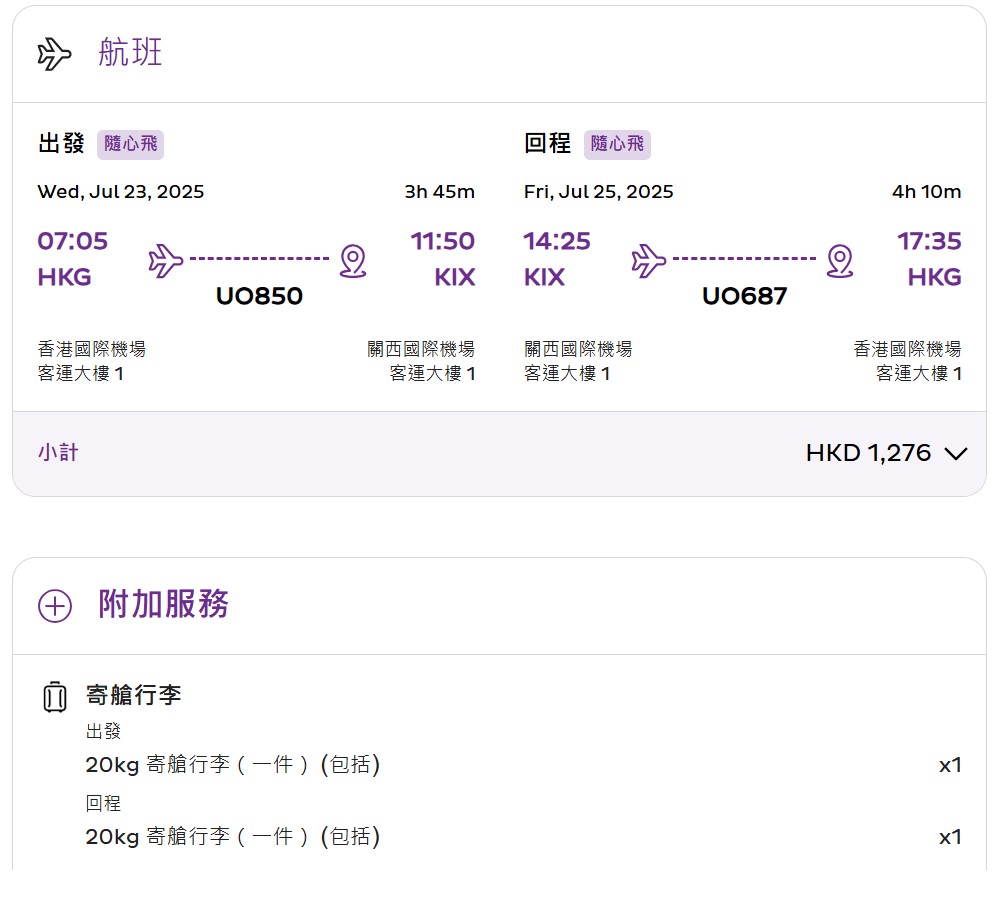Click the destination pin icon before 17:35 HKG
This screenshot has height=911, width=1001.
click(839, 260)
